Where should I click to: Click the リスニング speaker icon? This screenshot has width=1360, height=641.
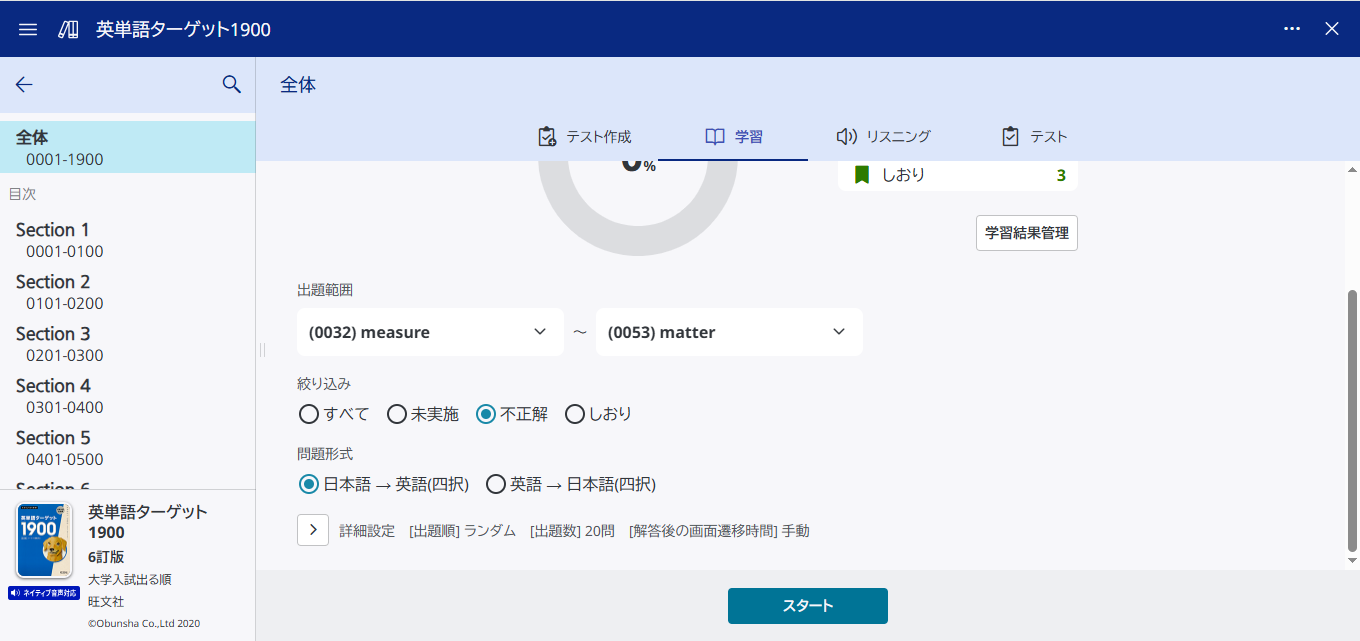point(847,134)
